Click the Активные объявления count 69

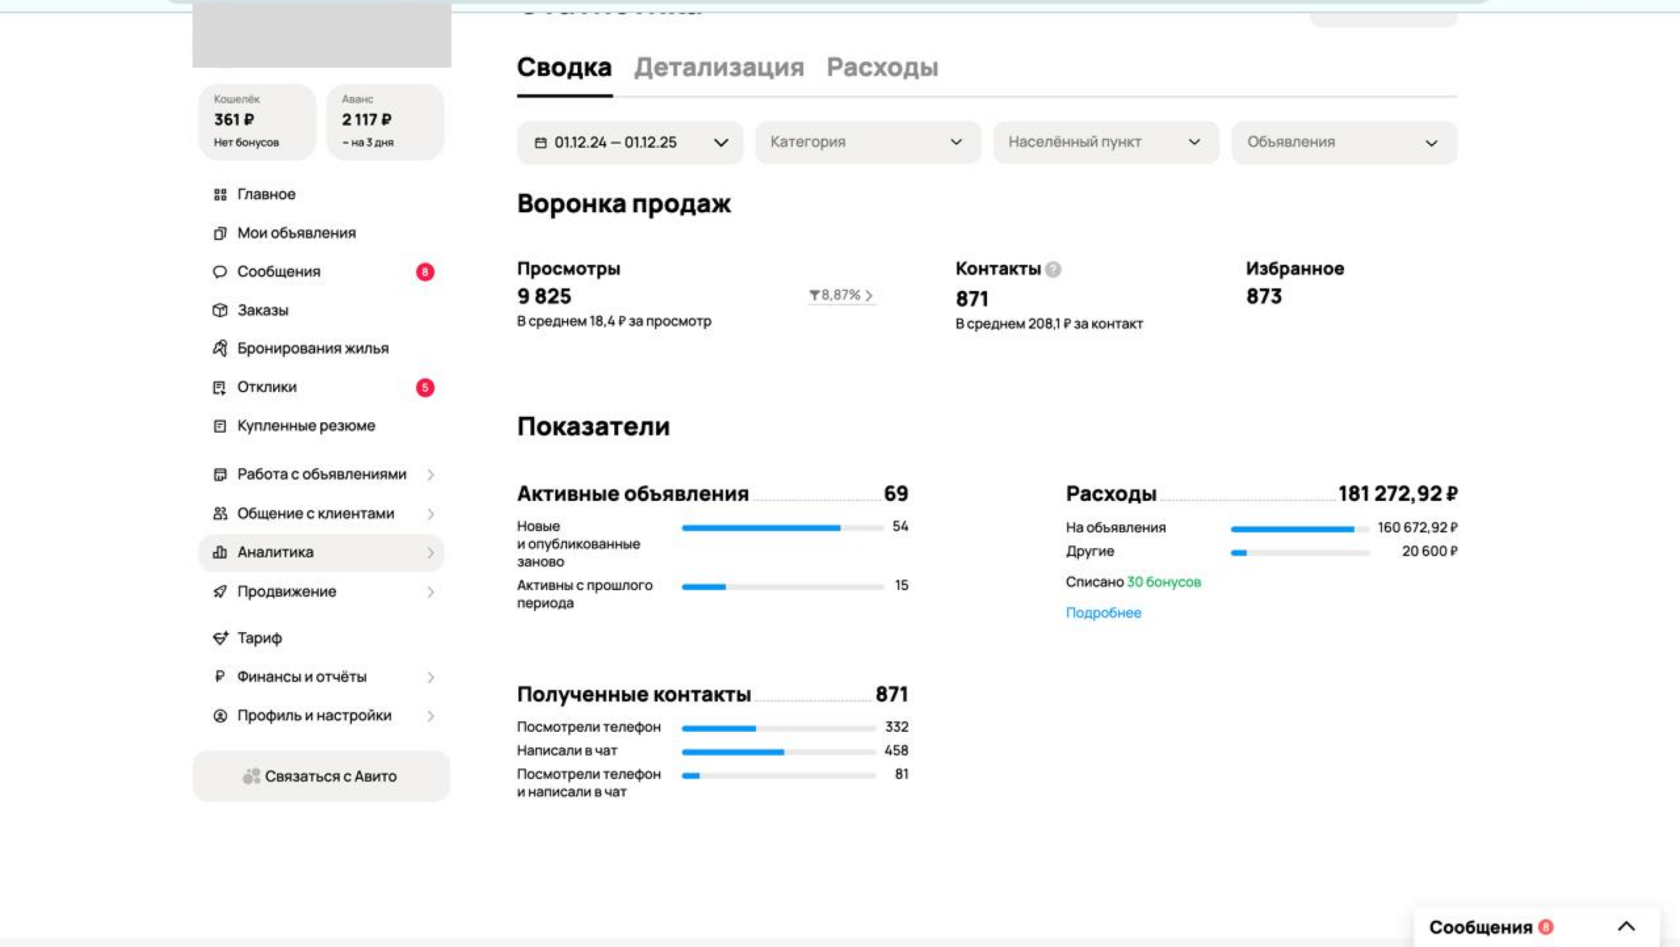(x=896, y=494)
